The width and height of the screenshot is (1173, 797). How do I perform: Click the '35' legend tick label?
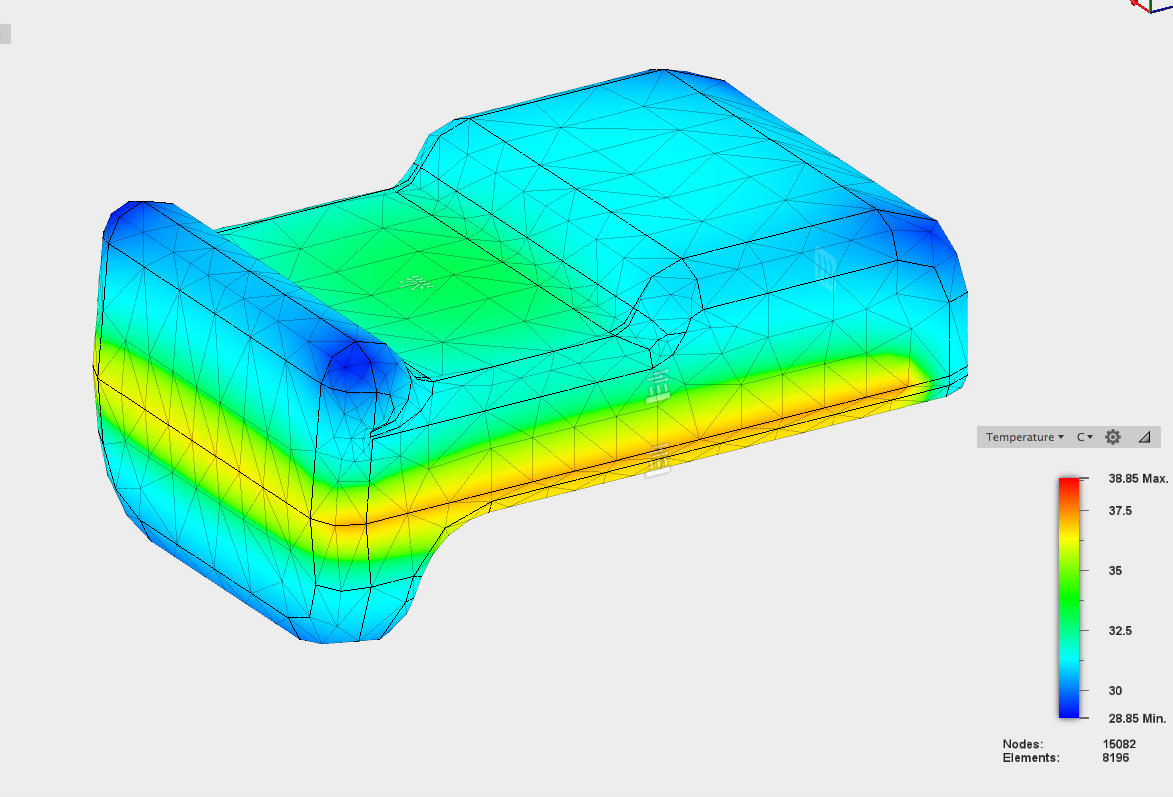point(1115,571)
